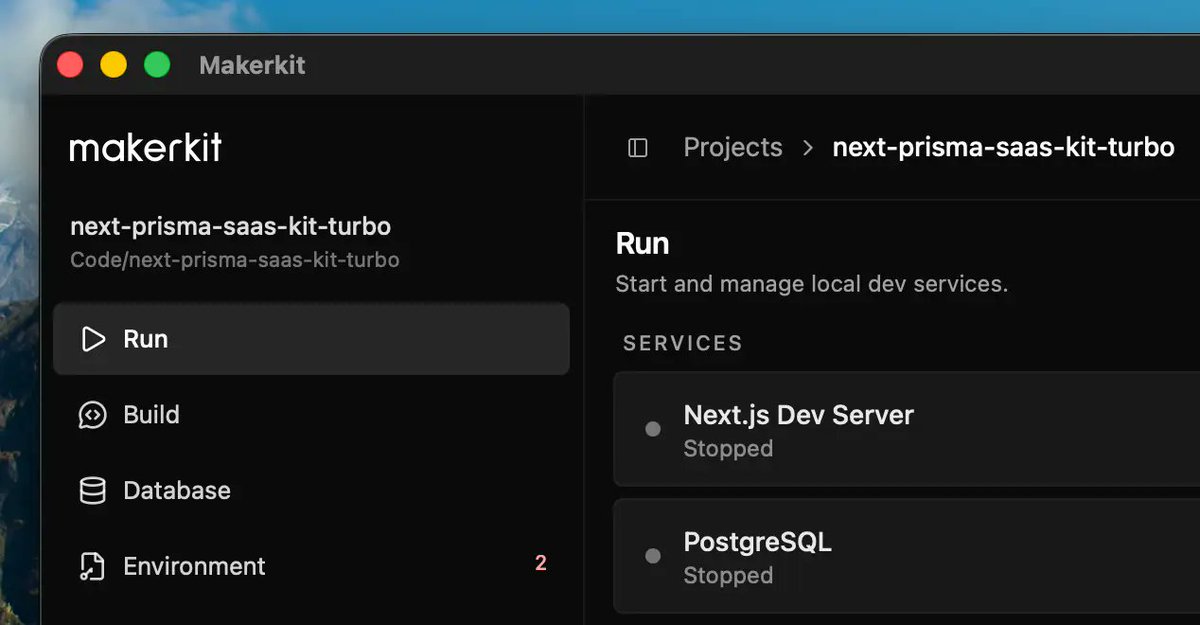The width and height of the screenshot is (1200, 625).
Task: Select the PostgreSQL service card
Action: [907, 556]
